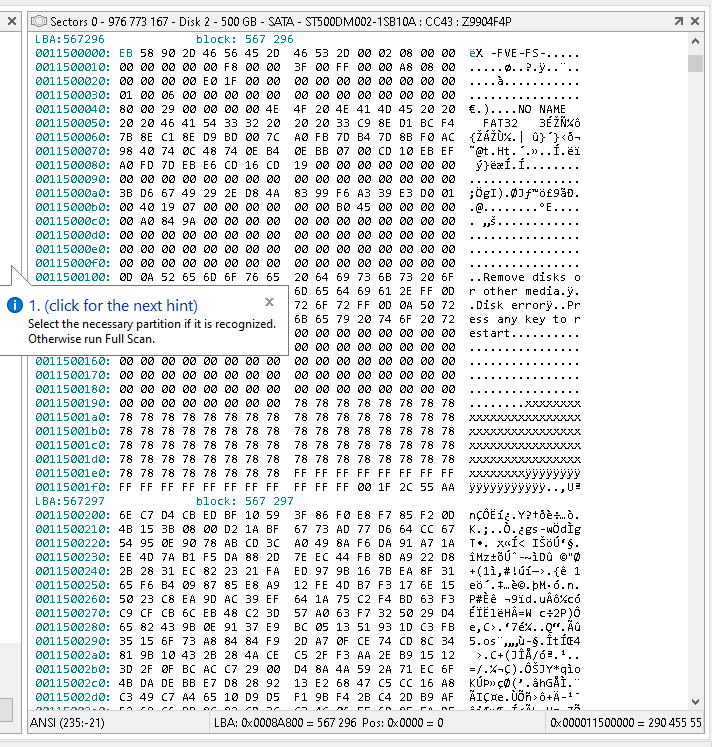712x747 pixels.
Task: Click LBA:567297 header label
Action: click(x=70, y=501)
